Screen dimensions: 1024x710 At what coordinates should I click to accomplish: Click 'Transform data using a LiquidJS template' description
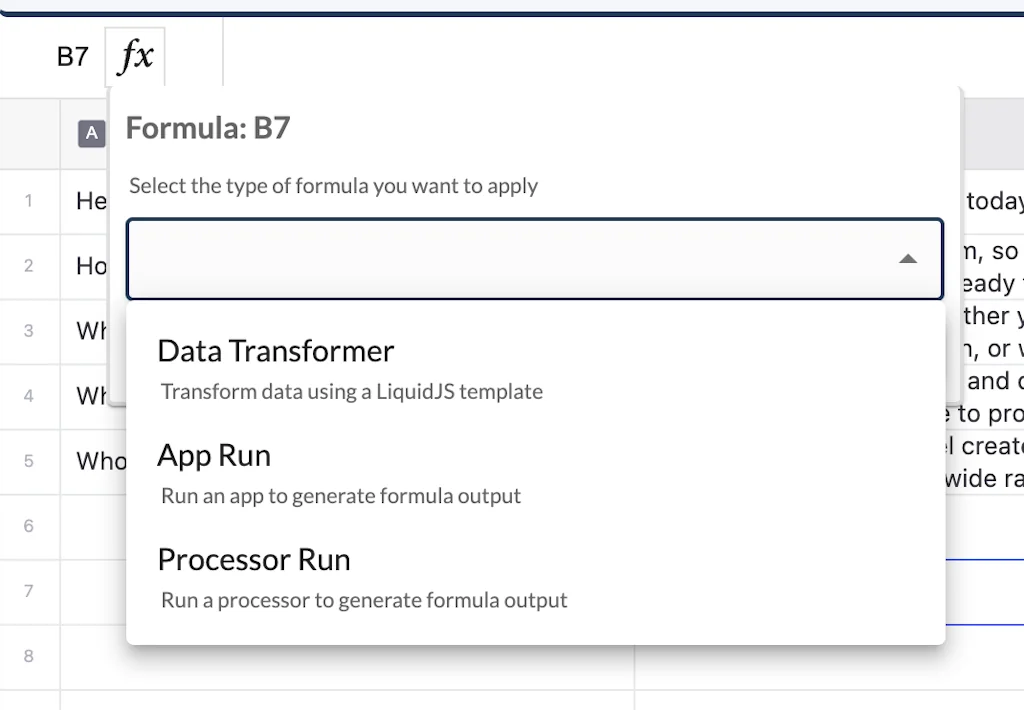(x=352, y=392)
